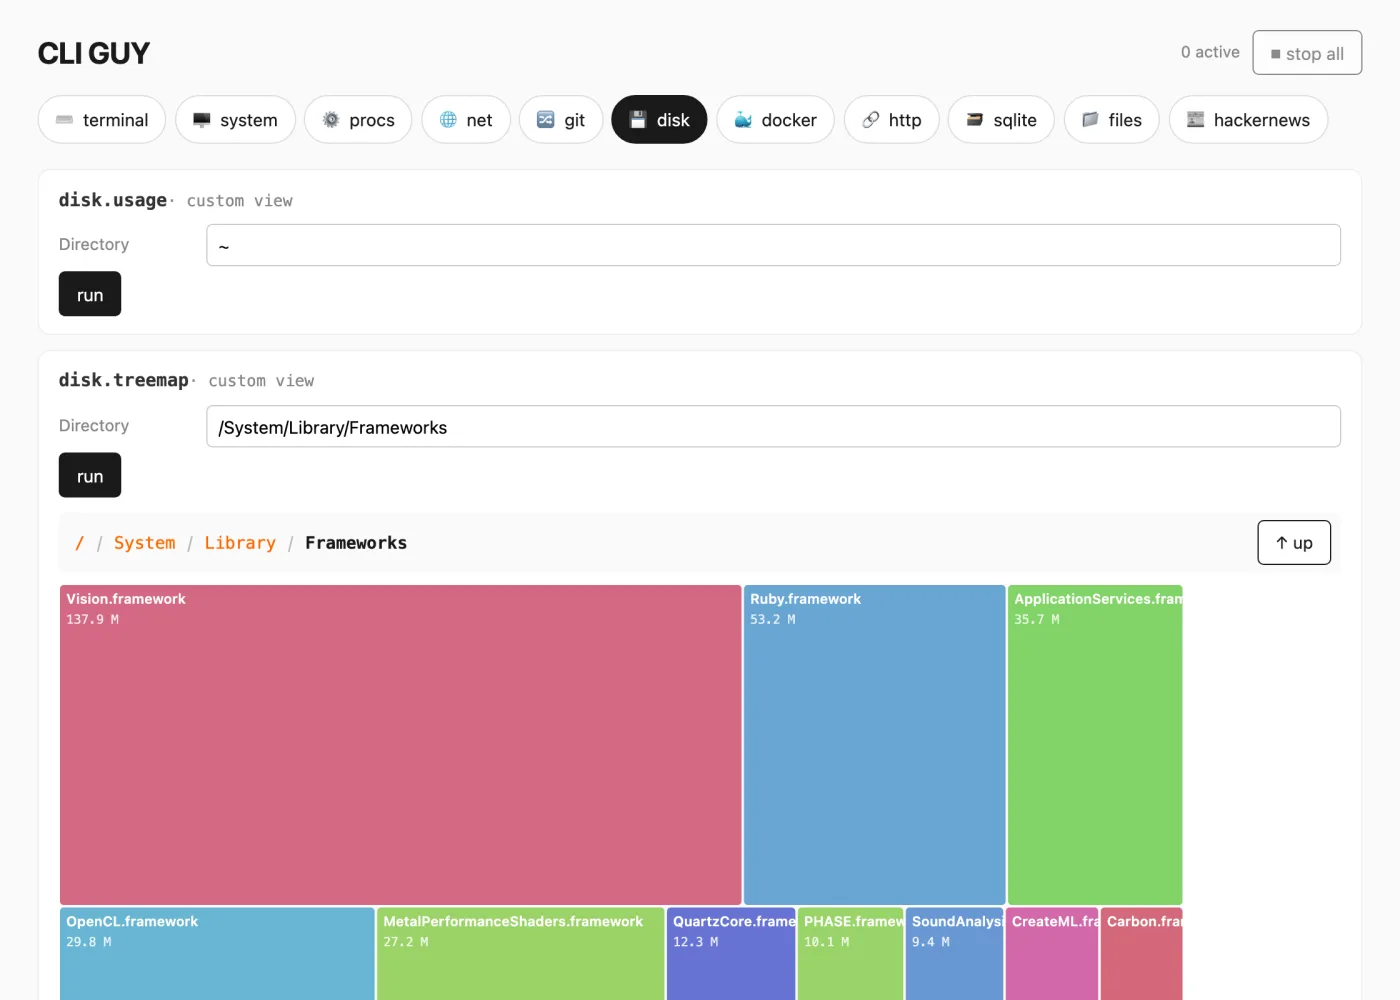Open the hackernews tab
The height and width of the screenshot is (1000, 1400).
1248,120
